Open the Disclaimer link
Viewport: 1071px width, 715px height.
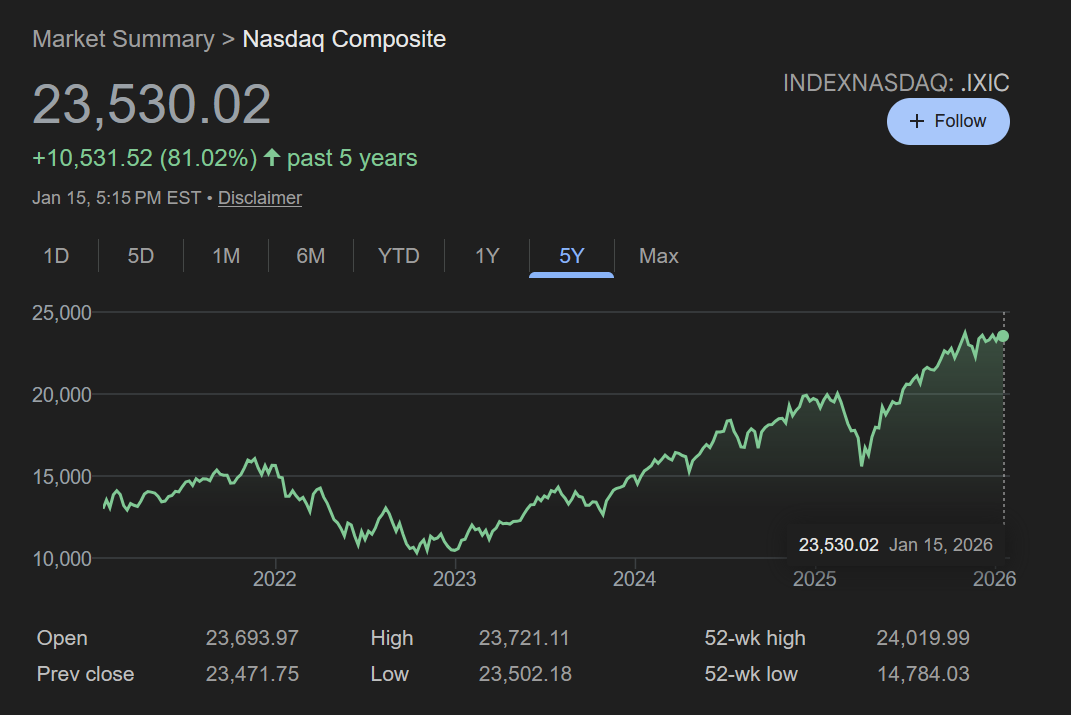tap(260, 198)
